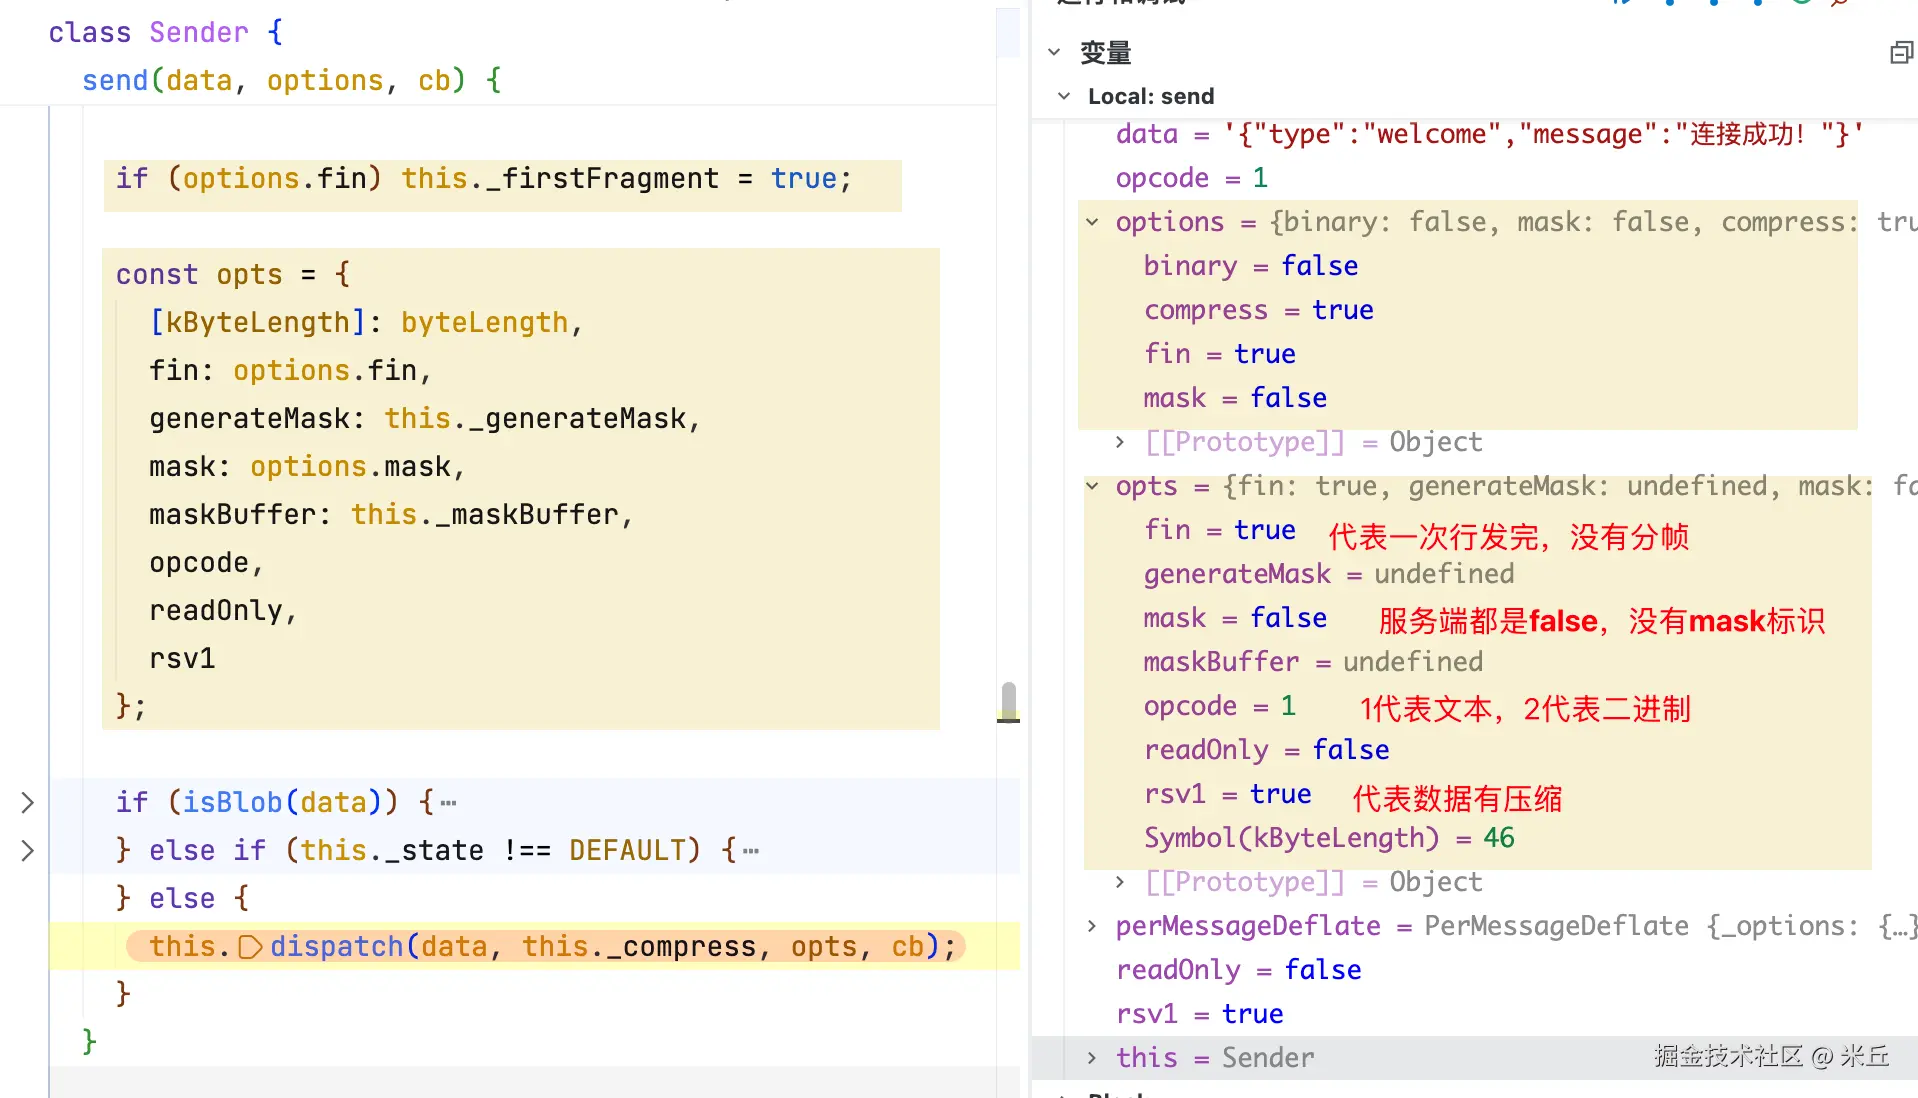Screen dimensions: 1918x1098
Task: Click kByteLength in the opts object literal
Action: click(x=258, y=323)
